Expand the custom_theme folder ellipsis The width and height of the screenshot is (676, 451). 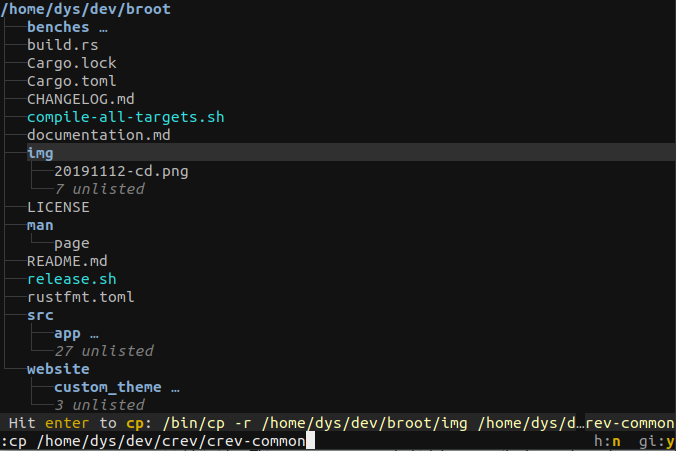(175, 388)
